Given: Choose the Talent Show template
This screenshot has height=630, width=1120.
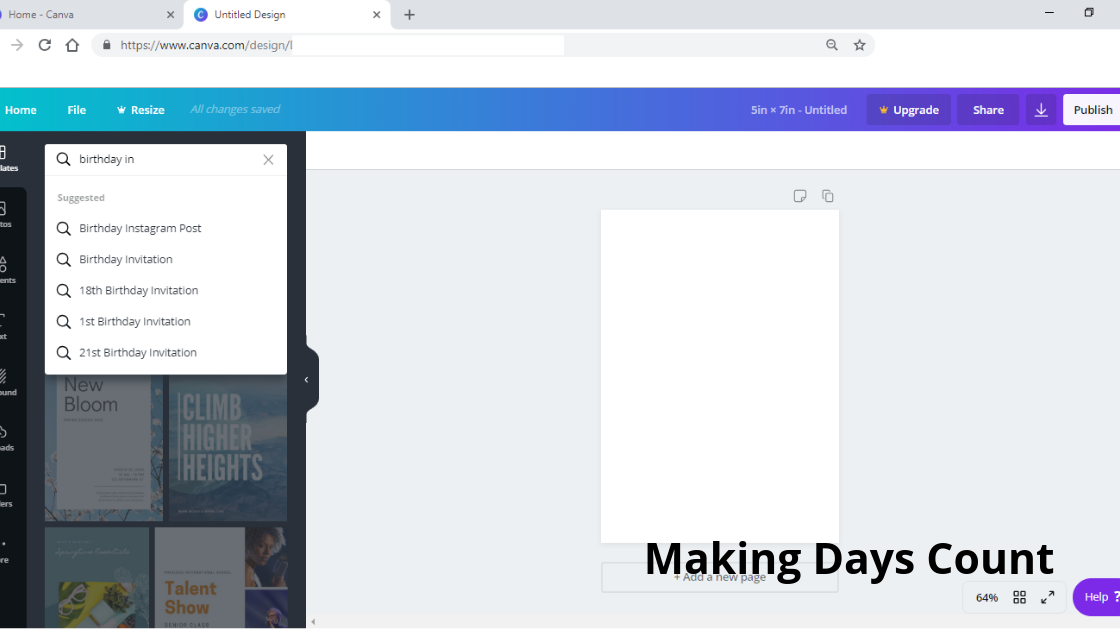Looking at the screenshot, I should pos(220,578).
